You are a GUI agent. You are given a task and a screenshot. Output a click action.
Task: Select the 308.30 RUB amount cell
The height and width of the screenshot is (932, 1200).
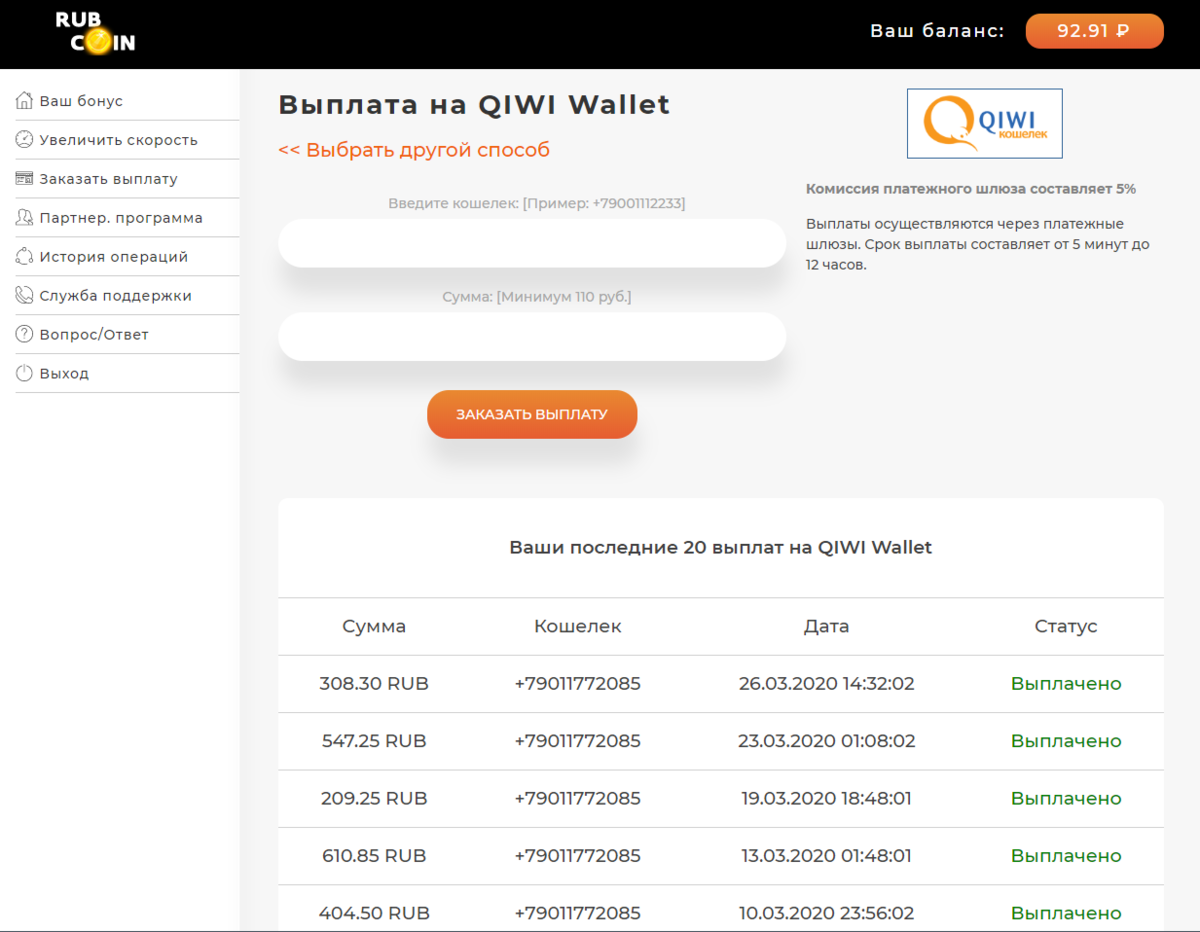pyautogui.click(x=374, y=684)
